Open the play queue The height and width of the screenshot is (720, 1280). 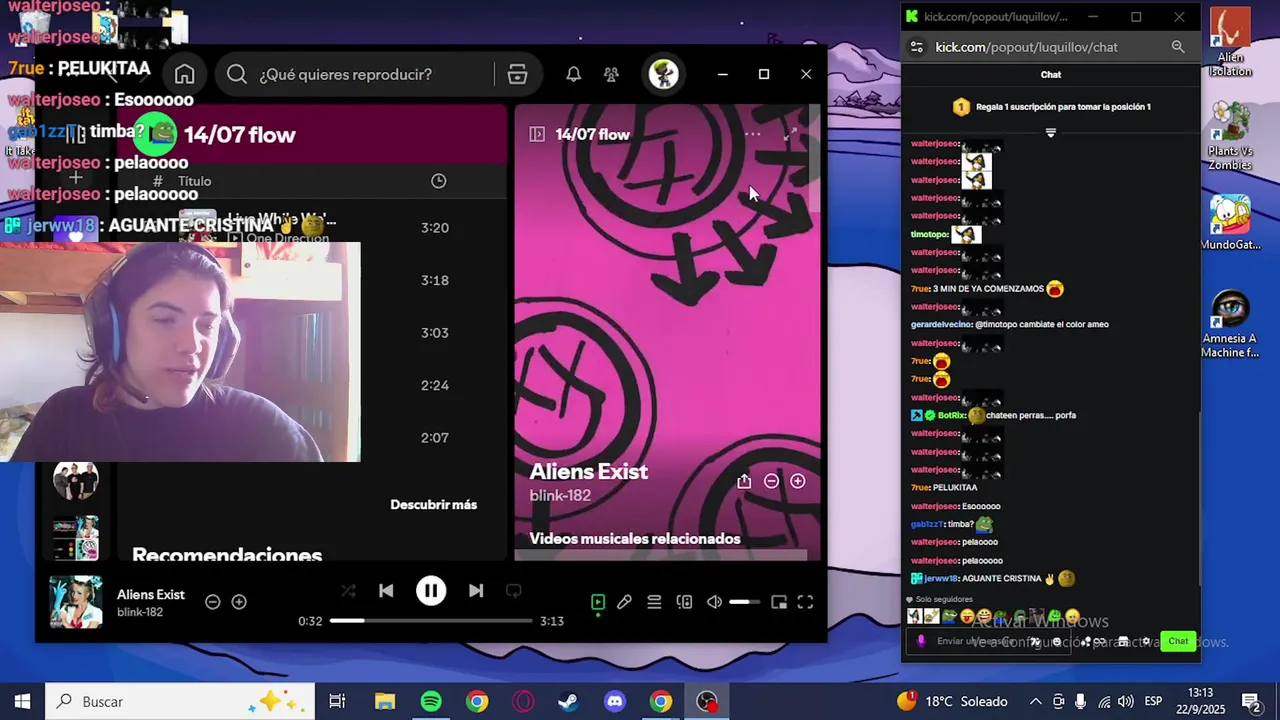[654, 602]
